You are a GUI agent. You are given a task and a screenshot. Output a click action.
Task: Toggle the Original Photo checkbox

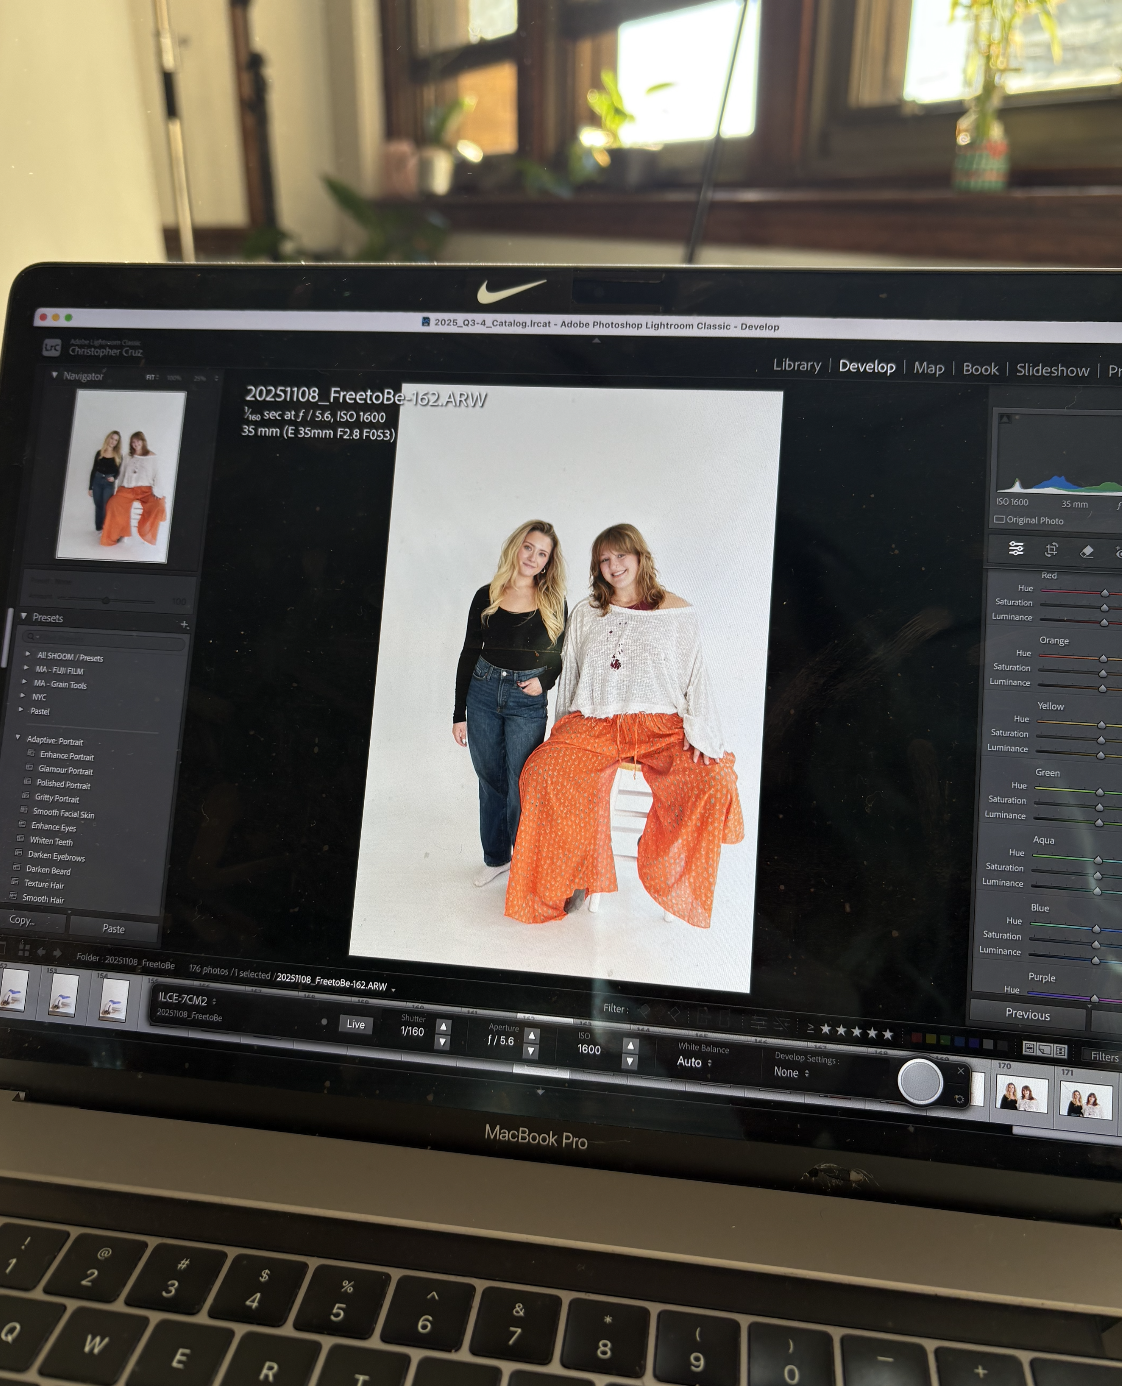click(999, 519)
